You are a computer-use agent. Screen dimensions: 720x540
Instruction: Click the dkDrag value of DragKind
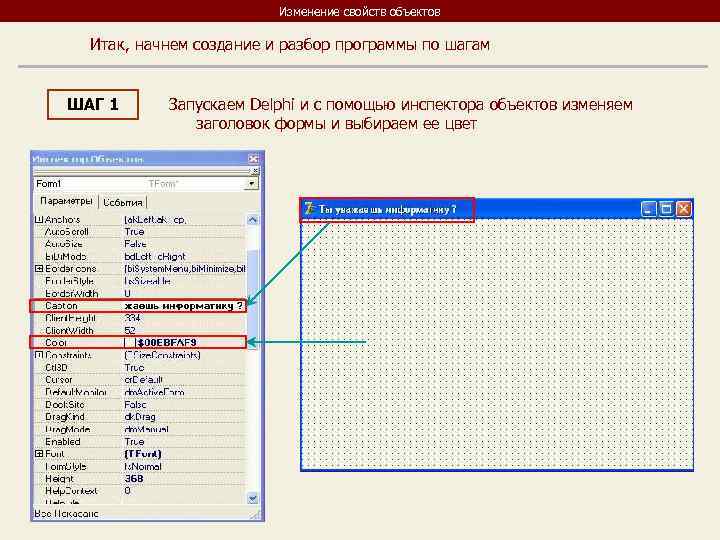tap(140, 417)
